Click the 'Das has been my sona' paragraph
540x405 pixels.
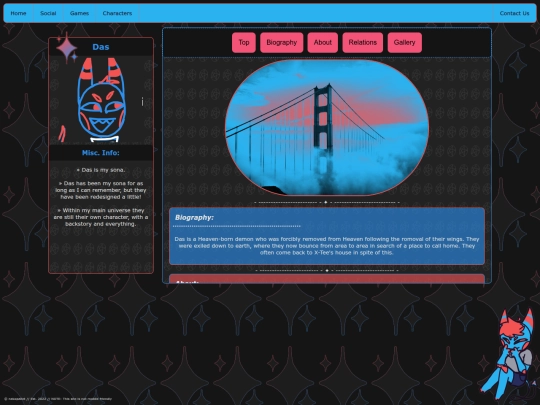(x=101, y=190)
